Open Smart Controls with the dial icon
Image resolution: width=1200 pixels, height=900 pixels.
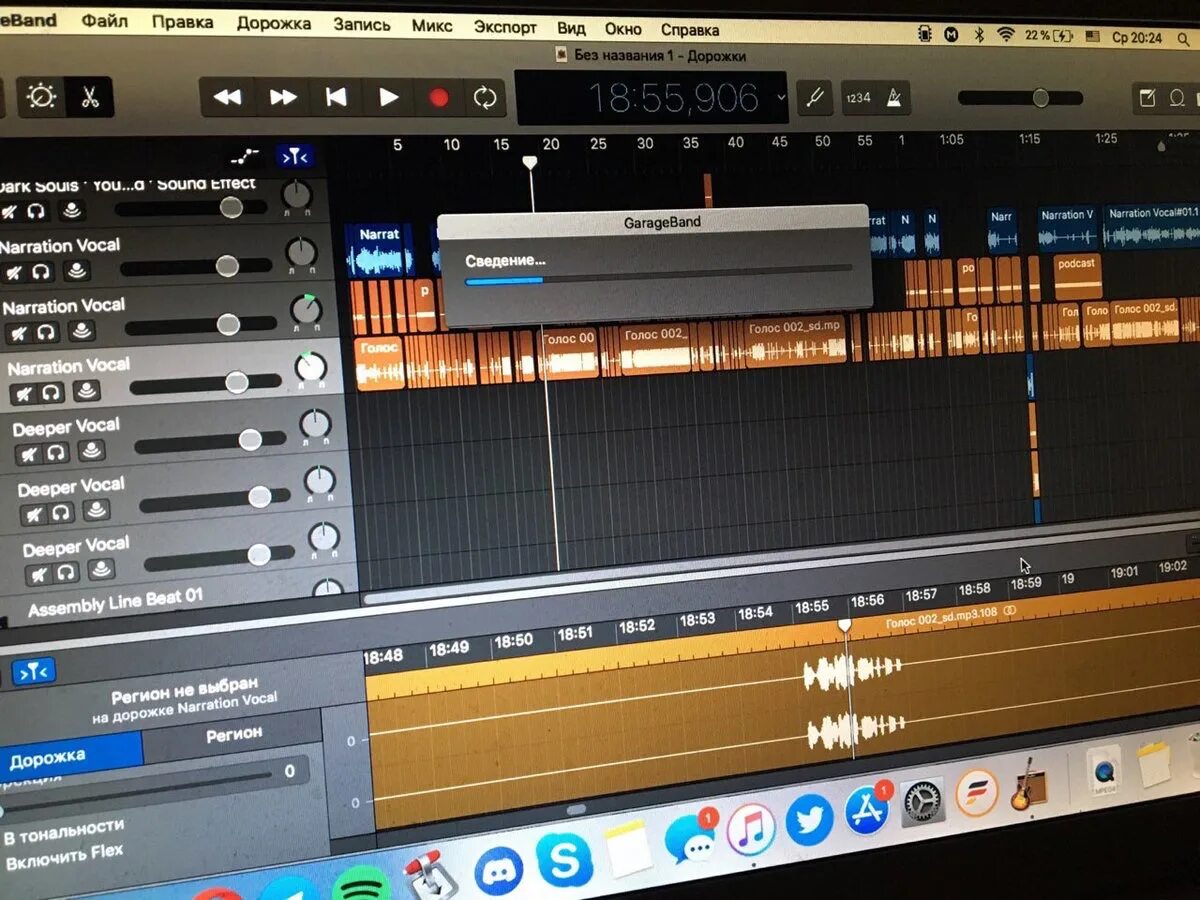point(42,97)
